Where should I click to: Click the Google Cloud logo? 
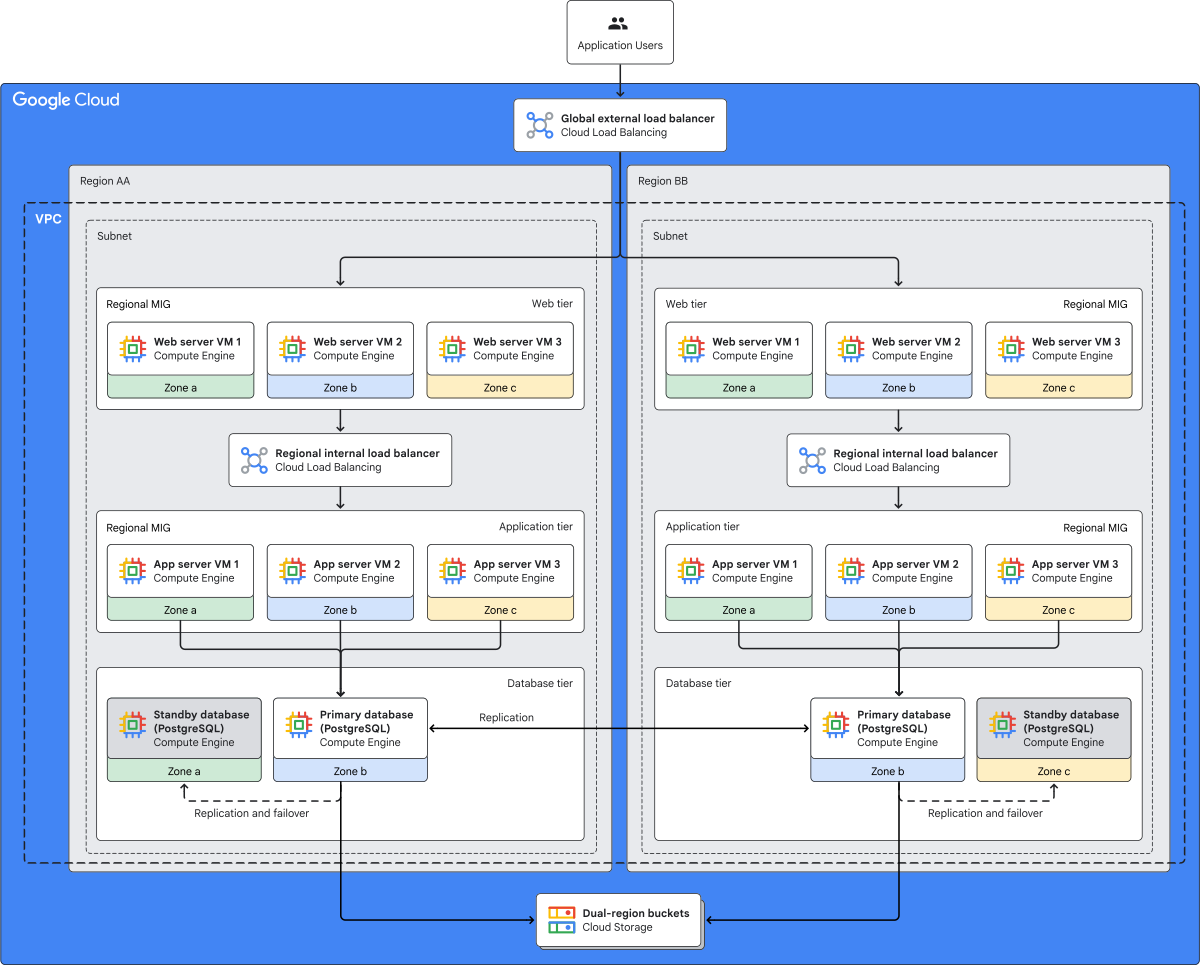pyautogui.click(x=66, y=100)
